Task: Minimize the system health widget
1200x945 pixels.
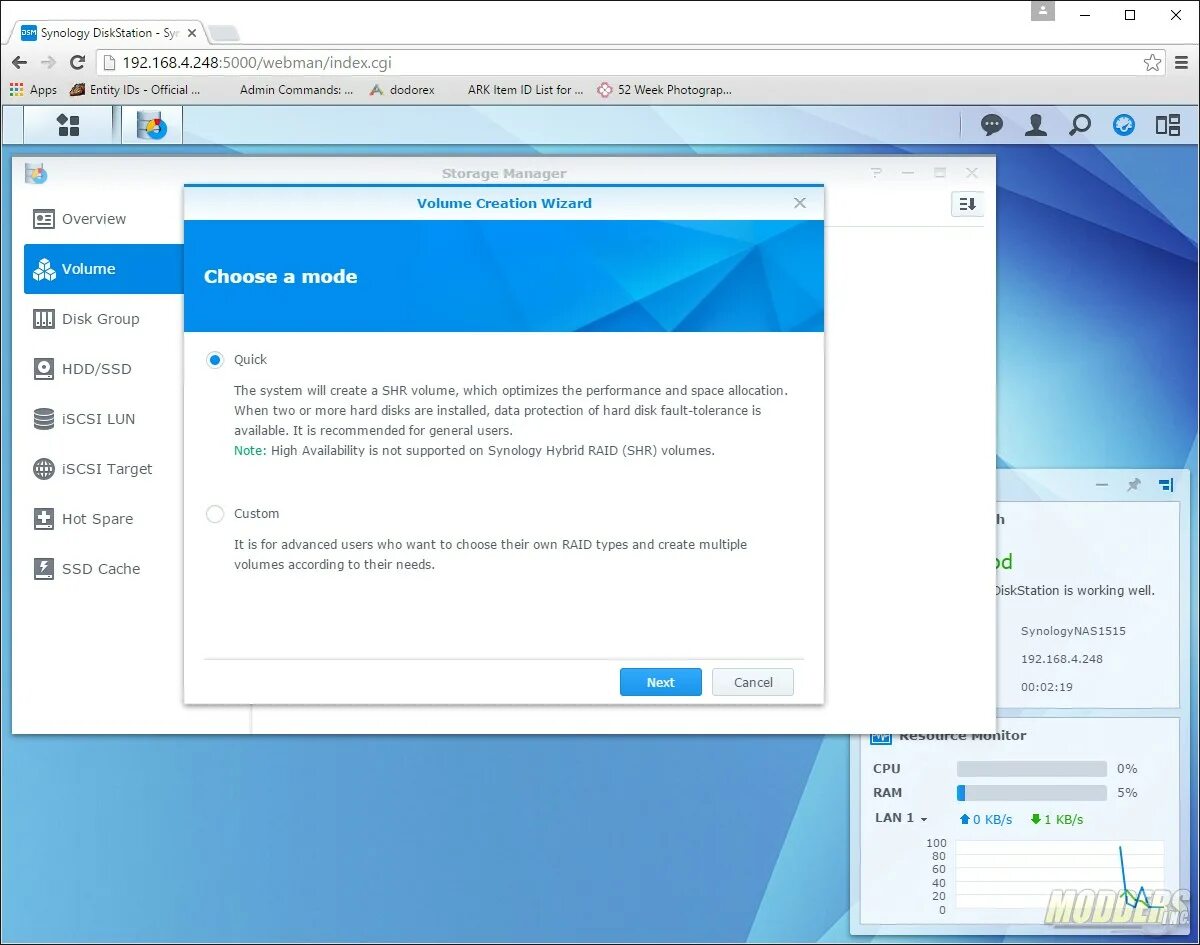Action: pyautogui.click(x=1102, y=485)
